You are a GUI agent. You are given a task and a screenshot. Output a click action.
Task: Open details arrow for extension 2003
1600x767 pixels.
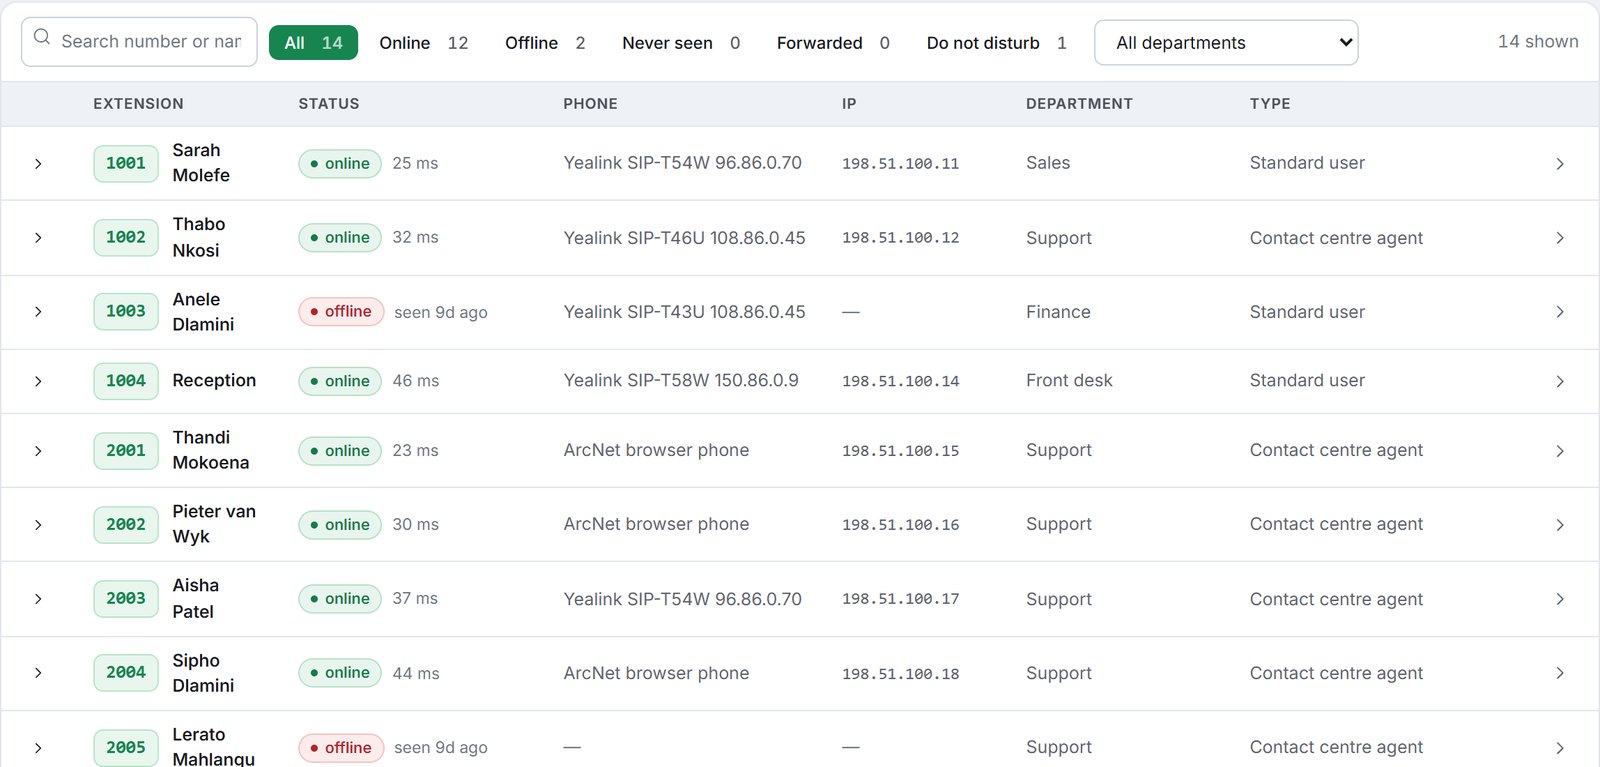1560,598
